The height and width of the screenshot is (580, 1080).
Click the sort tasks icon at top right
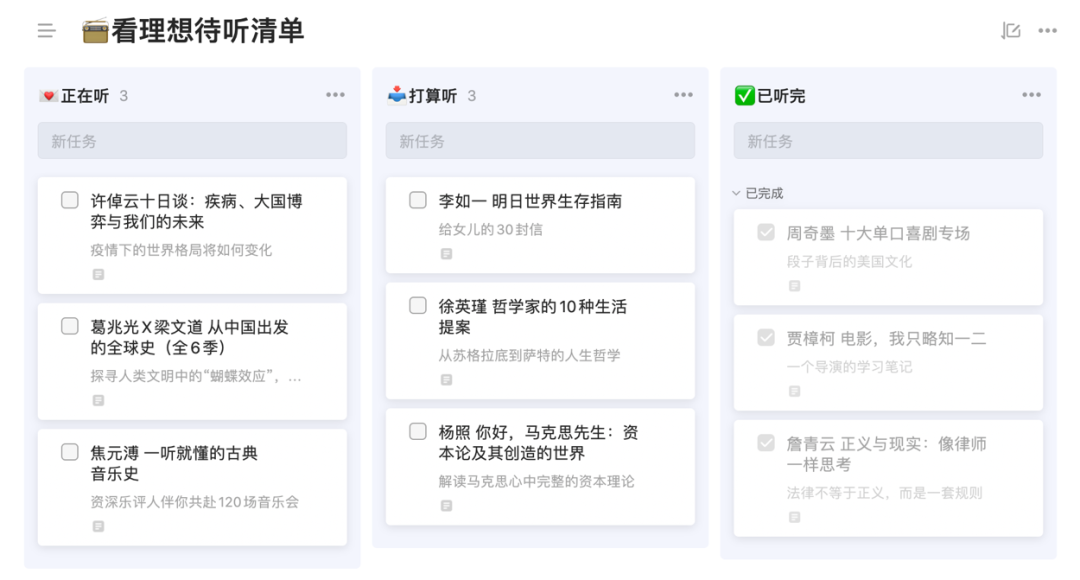pos(1011,31)
